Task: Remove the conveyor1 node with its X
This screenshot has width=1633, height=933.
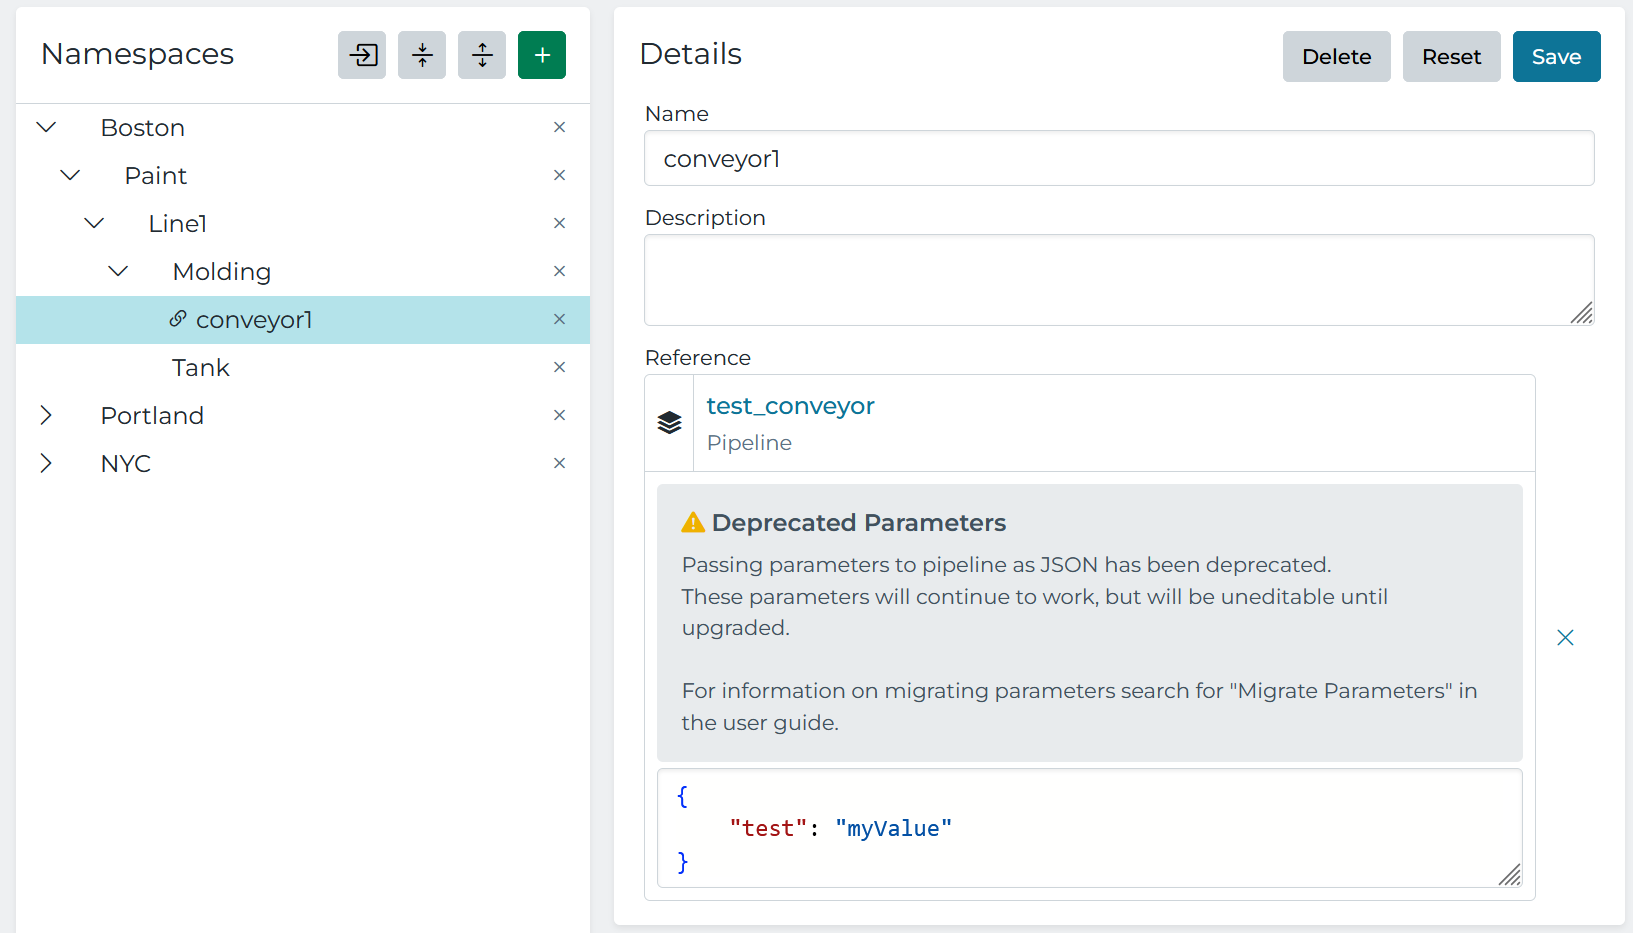Action: tap(560, 319)
